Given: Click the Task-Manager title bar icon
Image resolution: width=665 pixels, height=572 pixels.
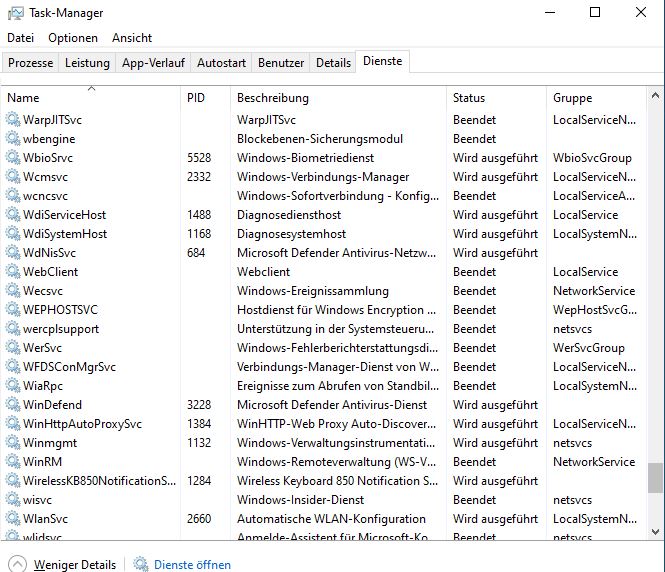Looking at the screenshot, I should 15,13.
